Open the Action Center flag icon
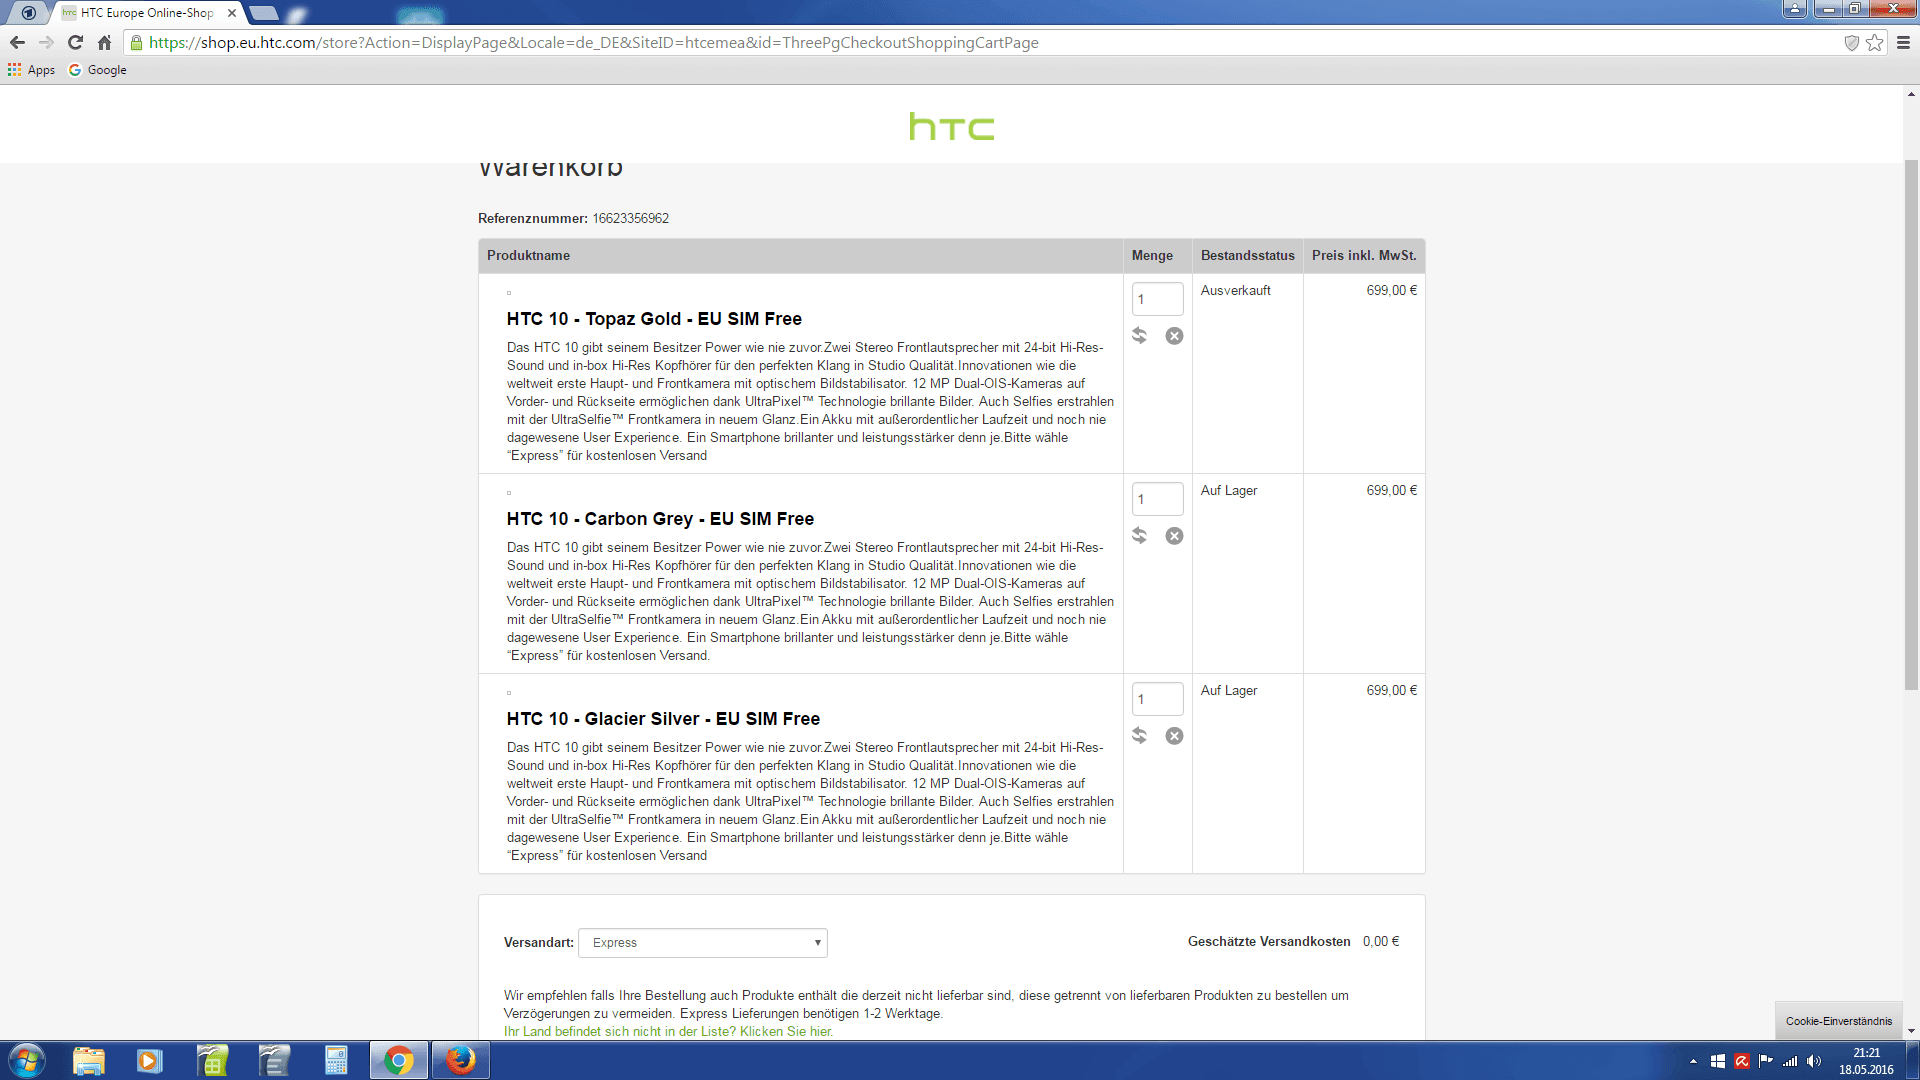This screenshot has height=1080, width=1920. (x=1766, y=1061)
